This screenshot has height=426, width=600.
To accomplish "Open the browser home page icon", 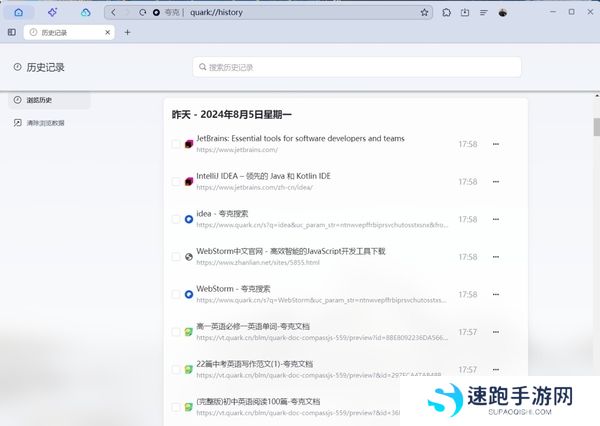I will point(18,12).
